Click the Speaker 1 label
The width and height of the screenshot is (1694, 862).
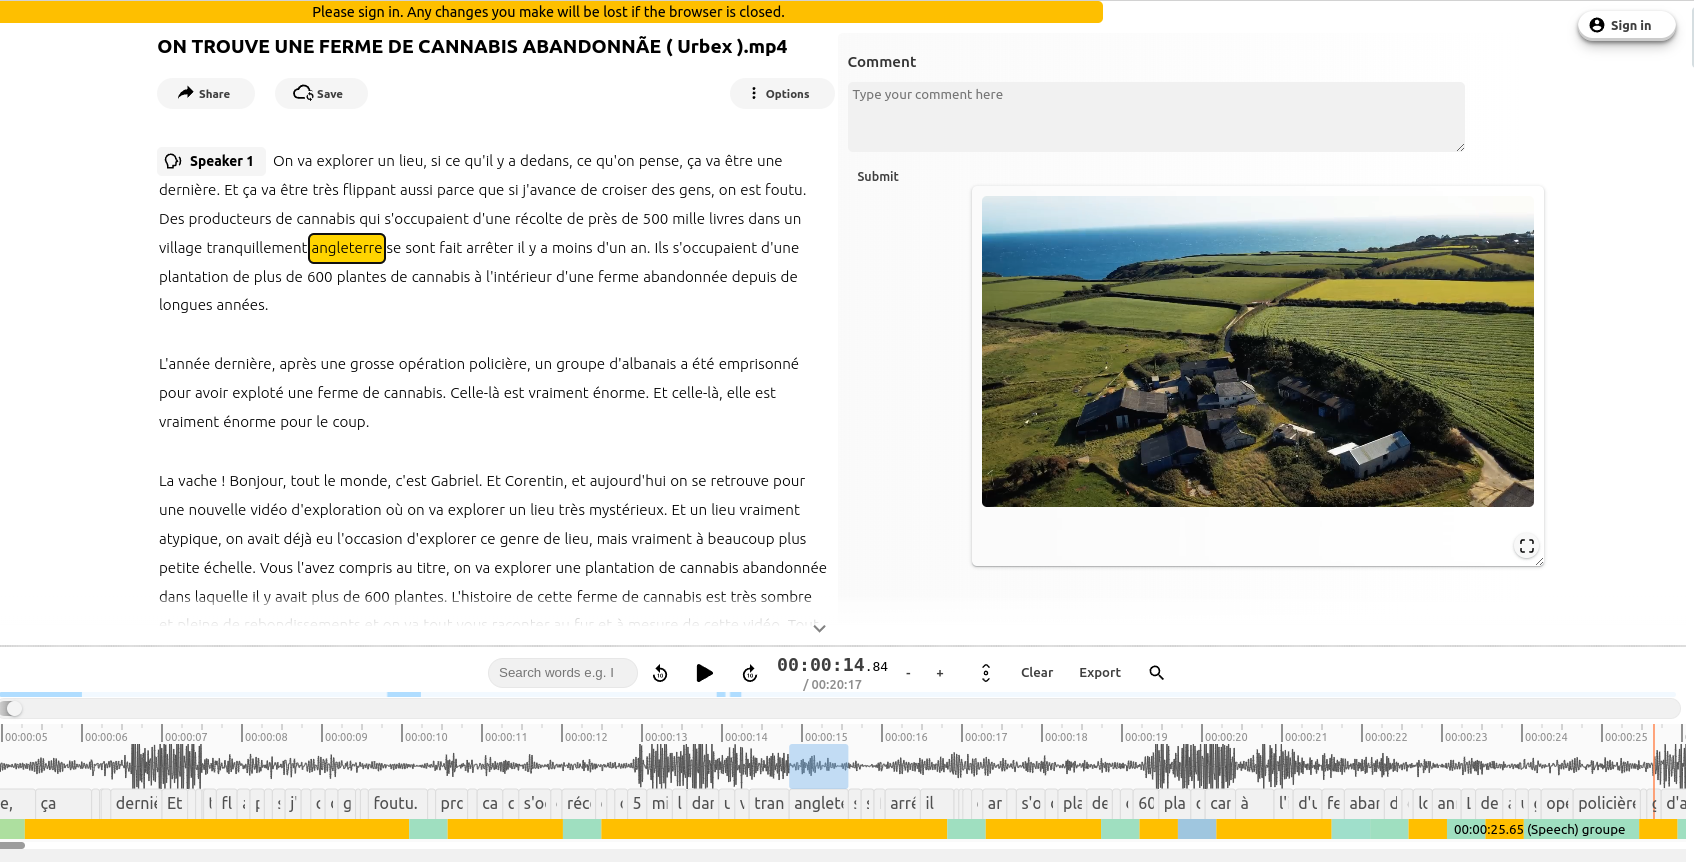(x=211, y=161)
